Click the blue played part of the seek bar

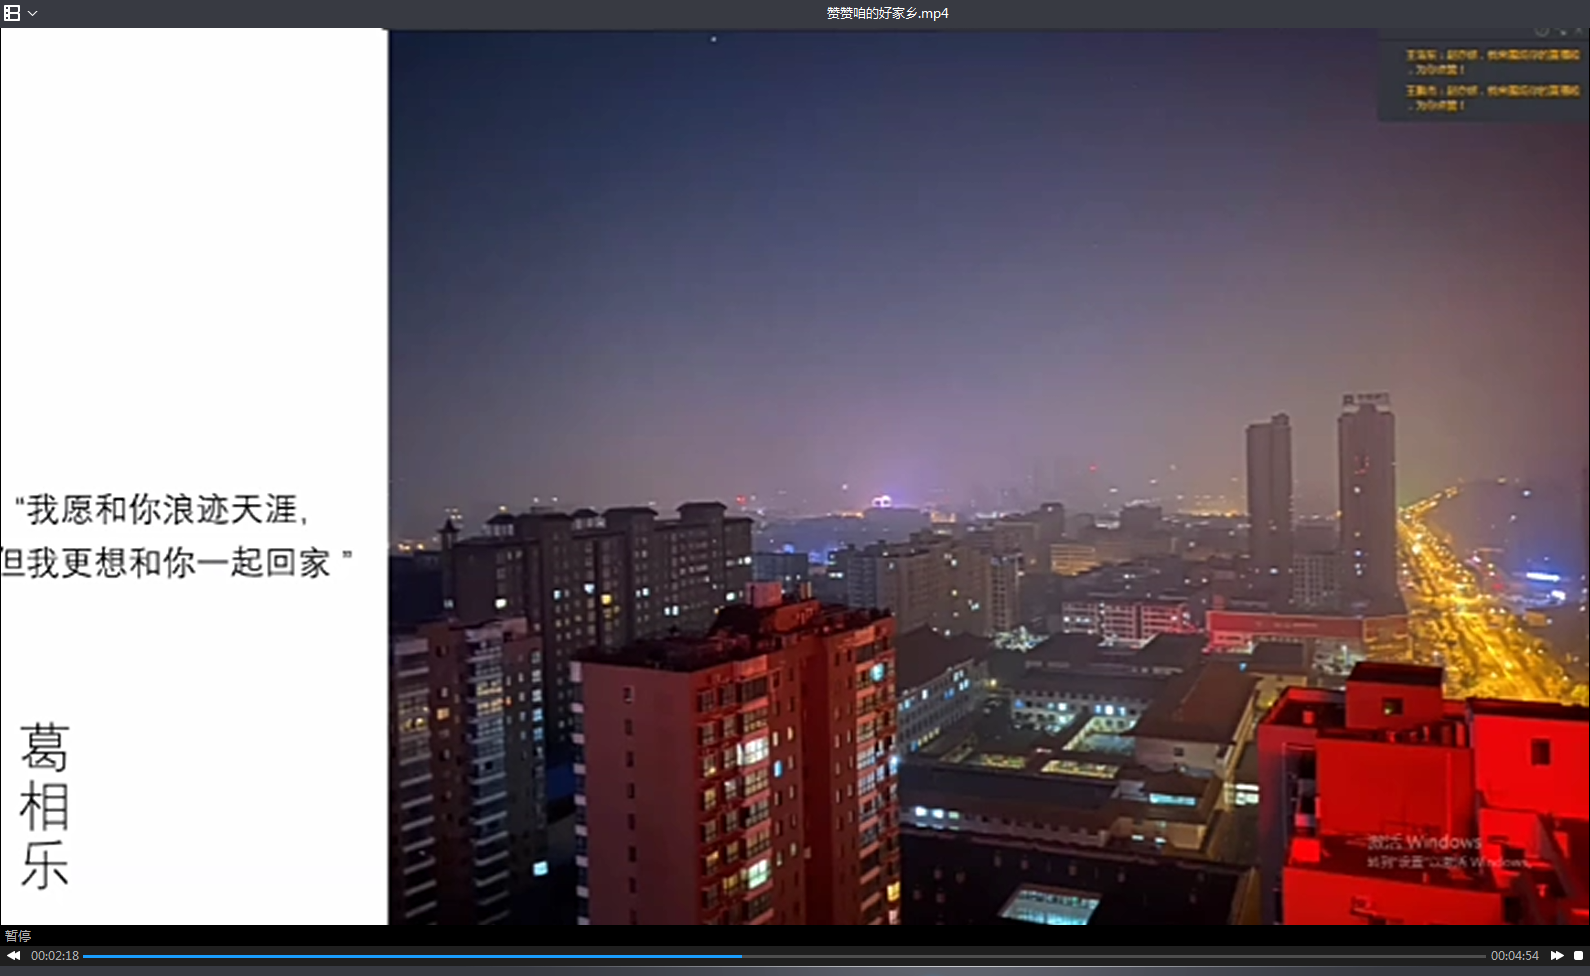click(400, 956)
